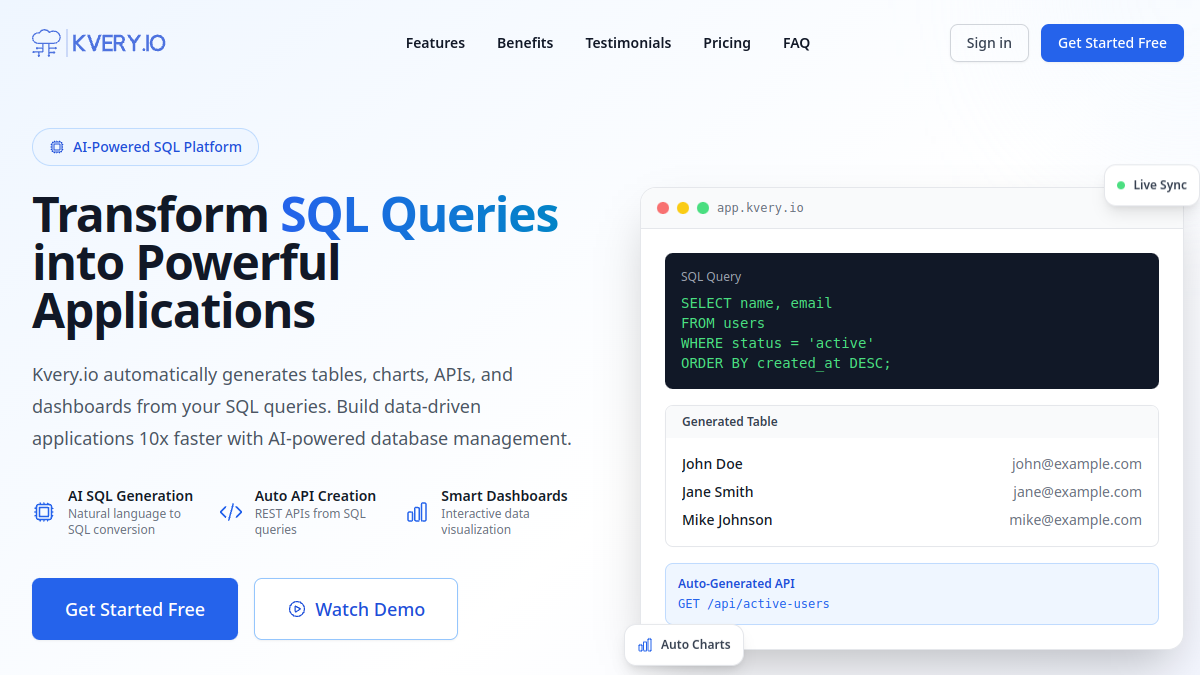Click the 'FROM users' code line

723,323
